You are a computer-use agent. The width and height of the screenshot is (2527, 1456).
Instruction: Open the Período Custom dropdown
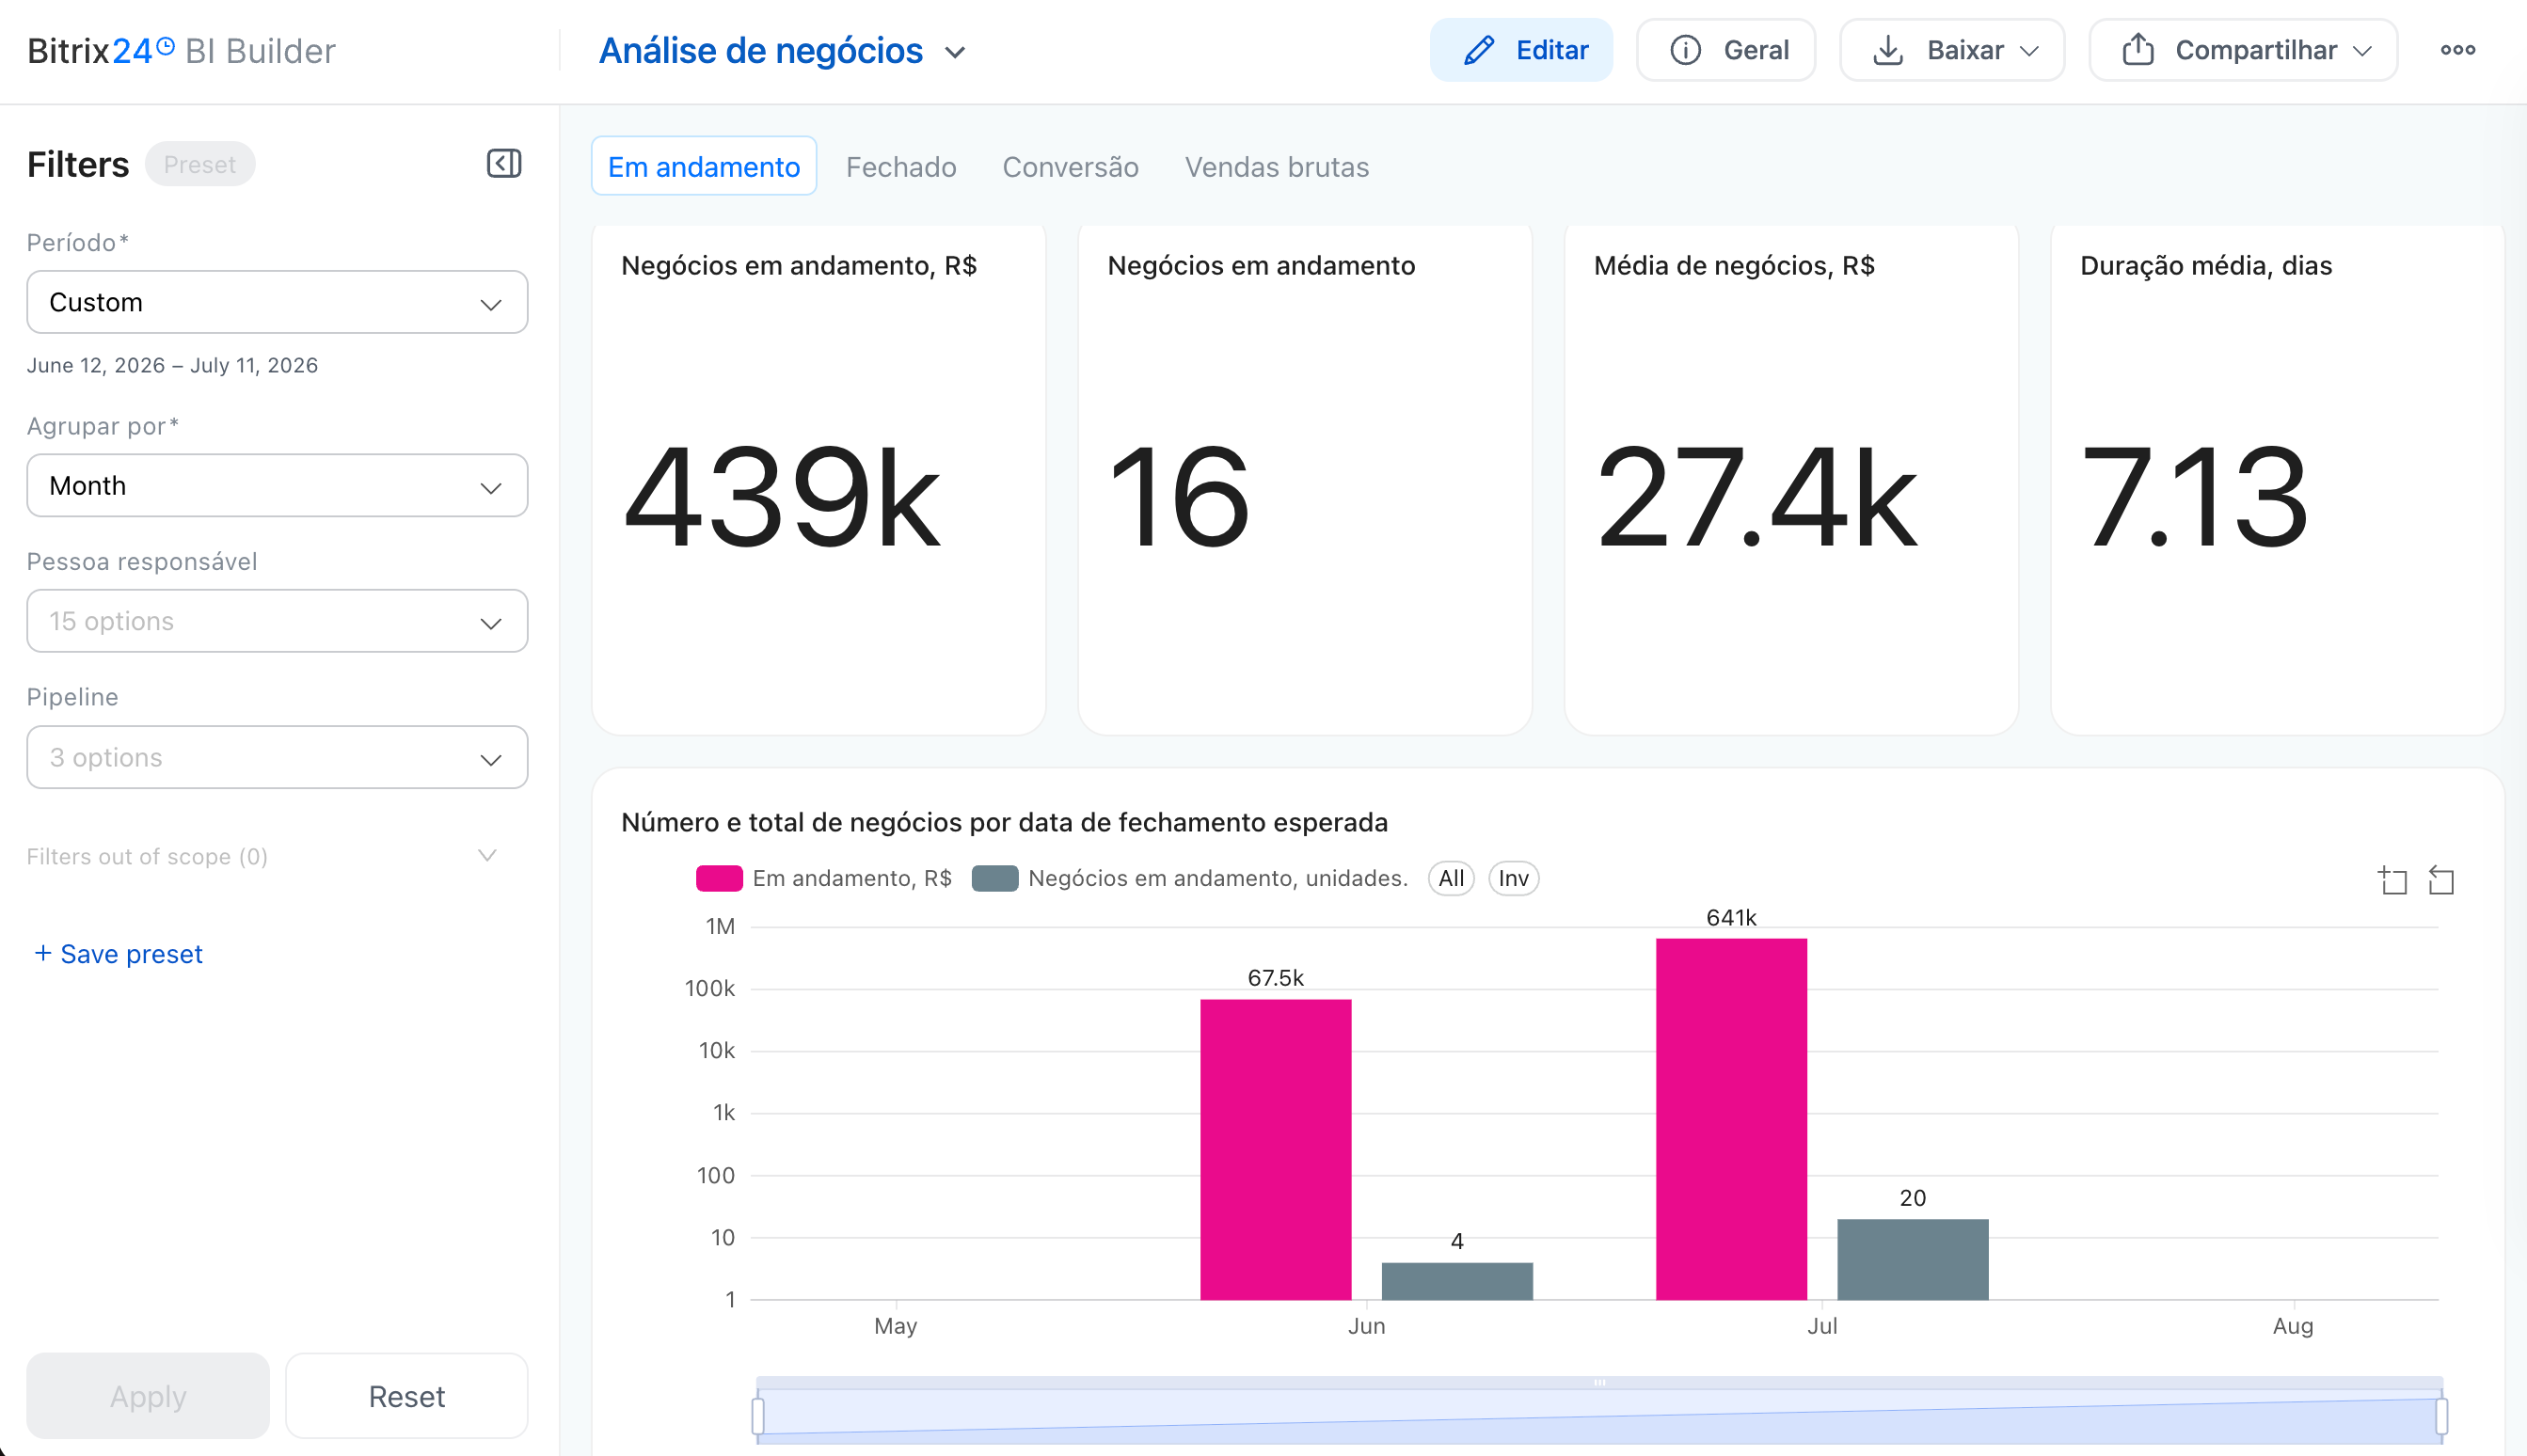[277, 302]
